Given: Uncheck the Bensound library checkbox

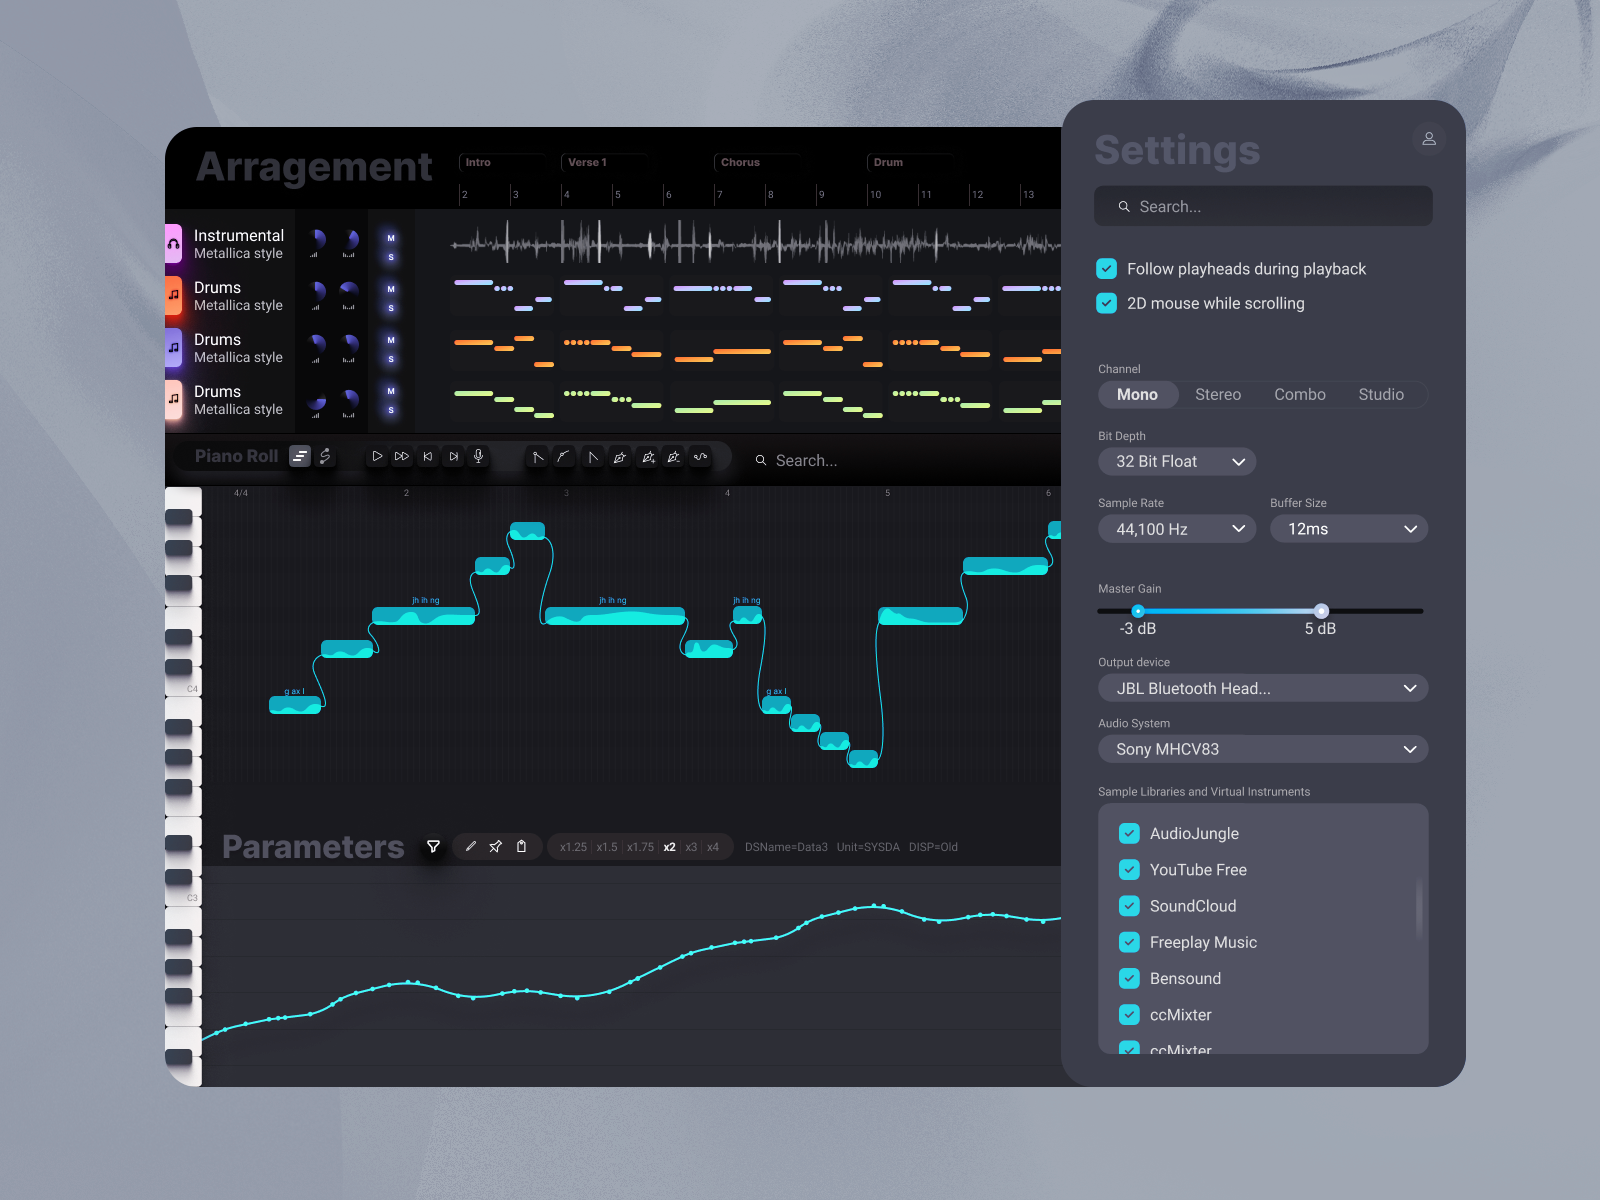Looking at the screenshot, I should tap(1129, 978).
